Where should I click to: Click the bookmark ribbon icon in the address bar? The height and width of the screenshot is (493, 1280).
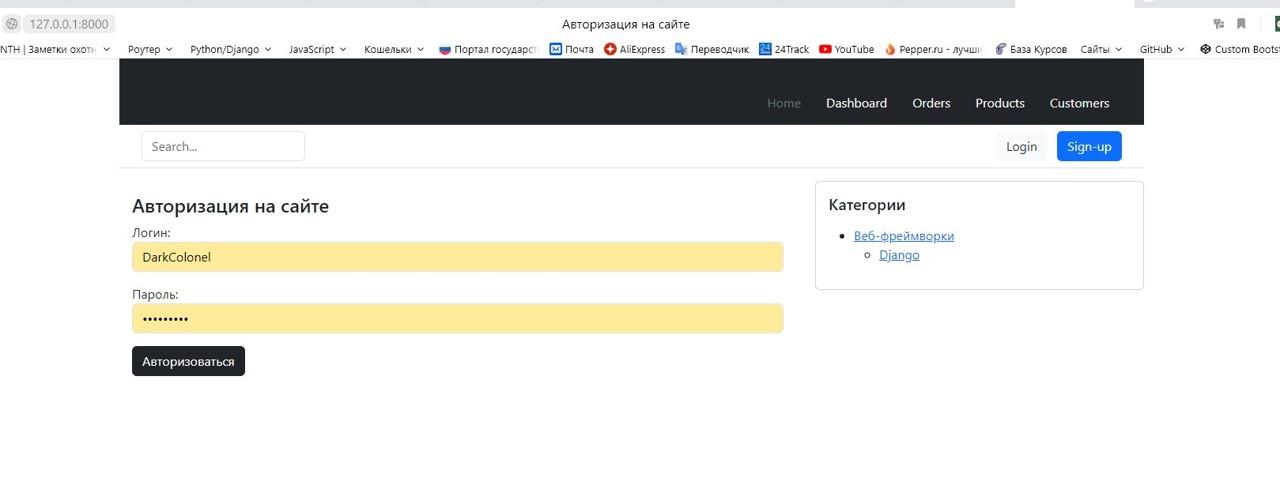tap(1241, 24)
